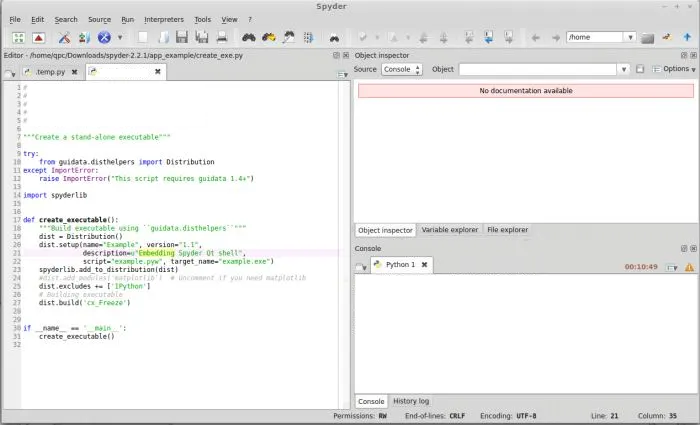Open the Run menu
This screenshot has height=425, width=700.
pyautogui.click(x=127, y=20)
